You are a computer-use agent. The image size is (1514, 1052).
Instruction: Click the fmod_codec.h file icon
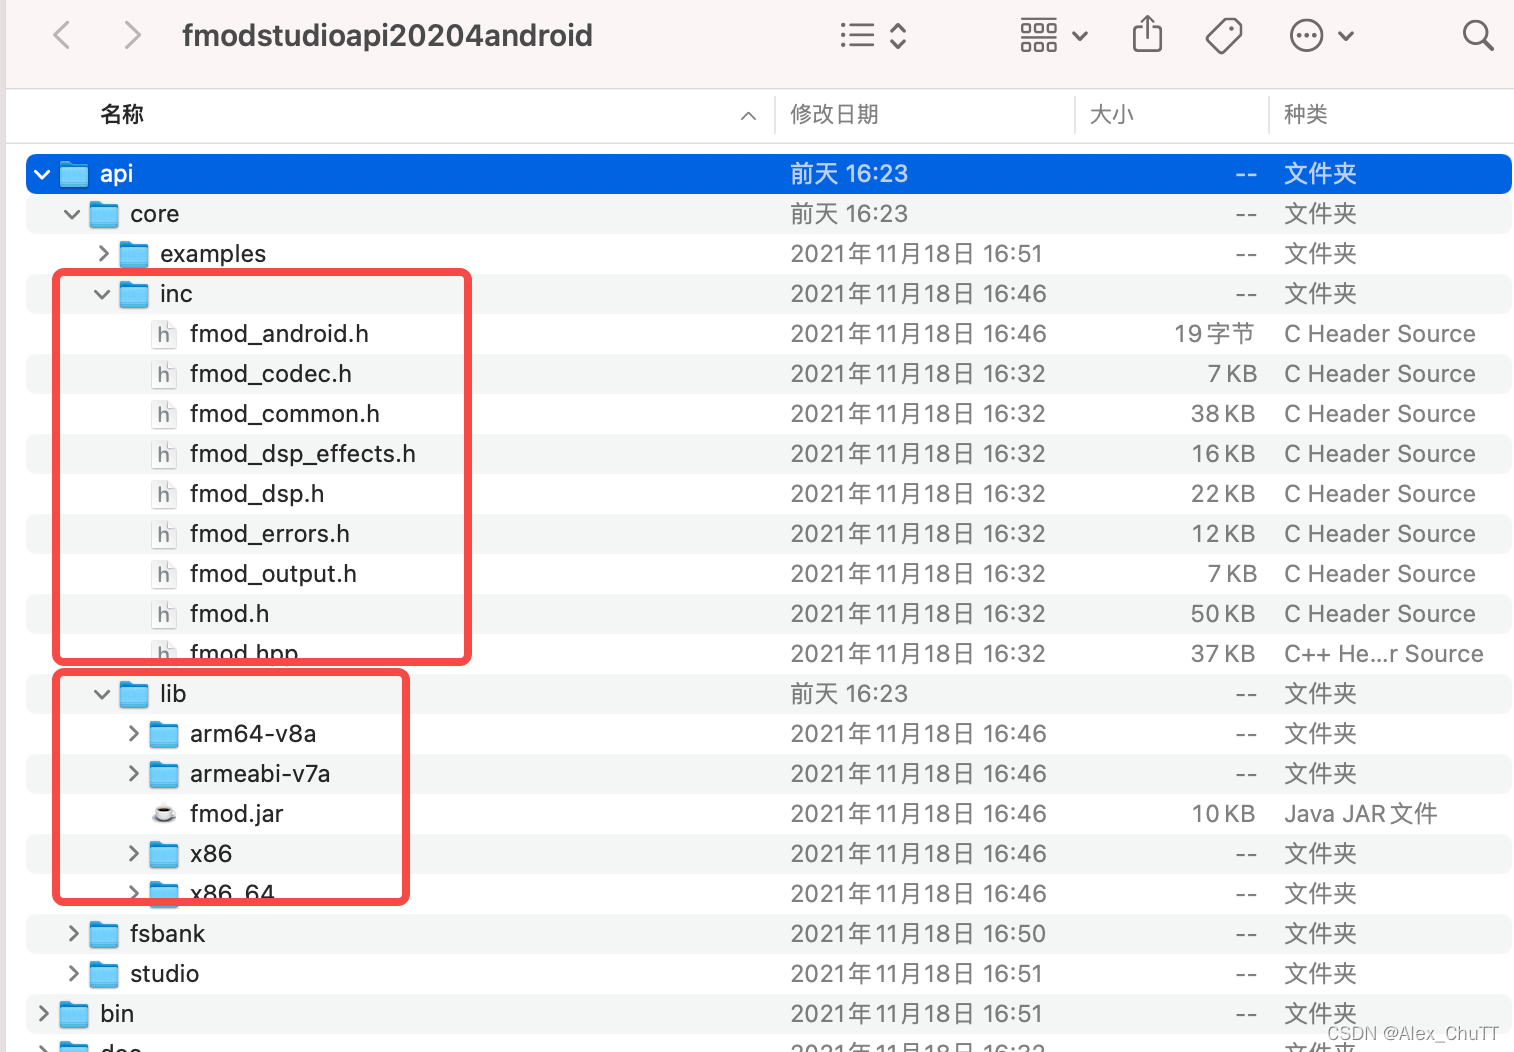coord(164,374)
